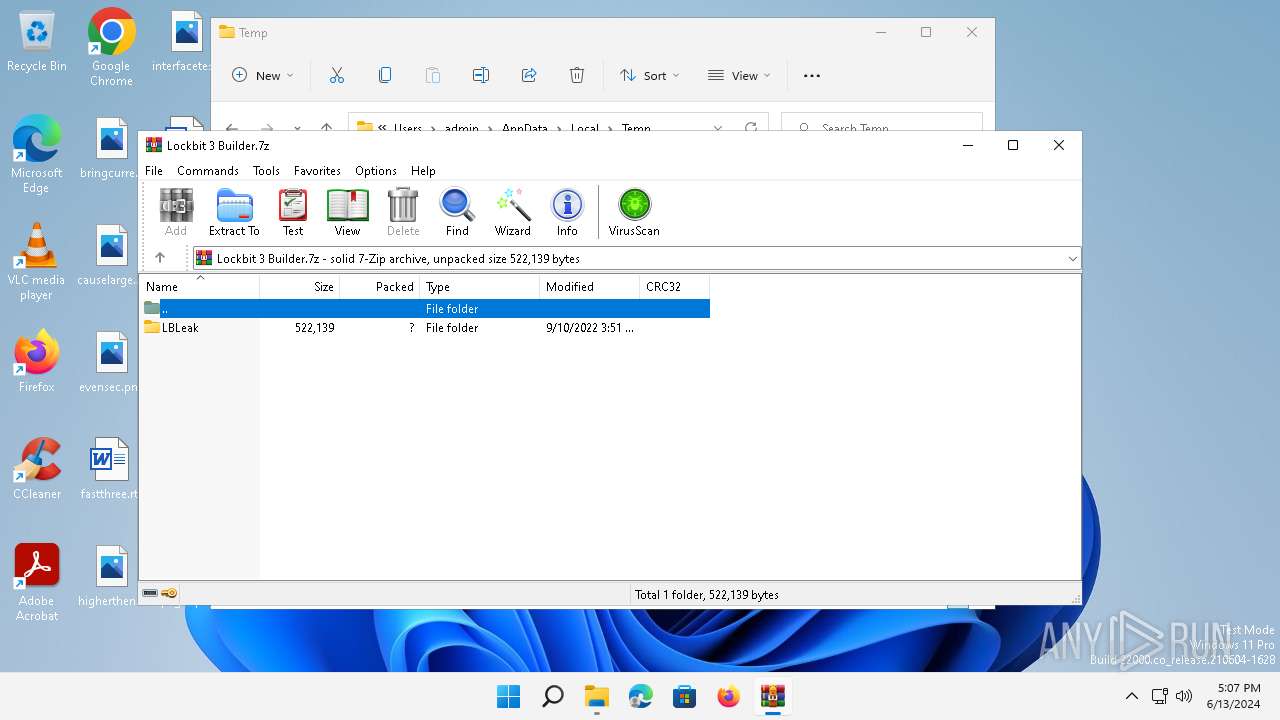Open Adobe Acrobat desktop shortcut
1280x720 pixels.
coord(36,583)
